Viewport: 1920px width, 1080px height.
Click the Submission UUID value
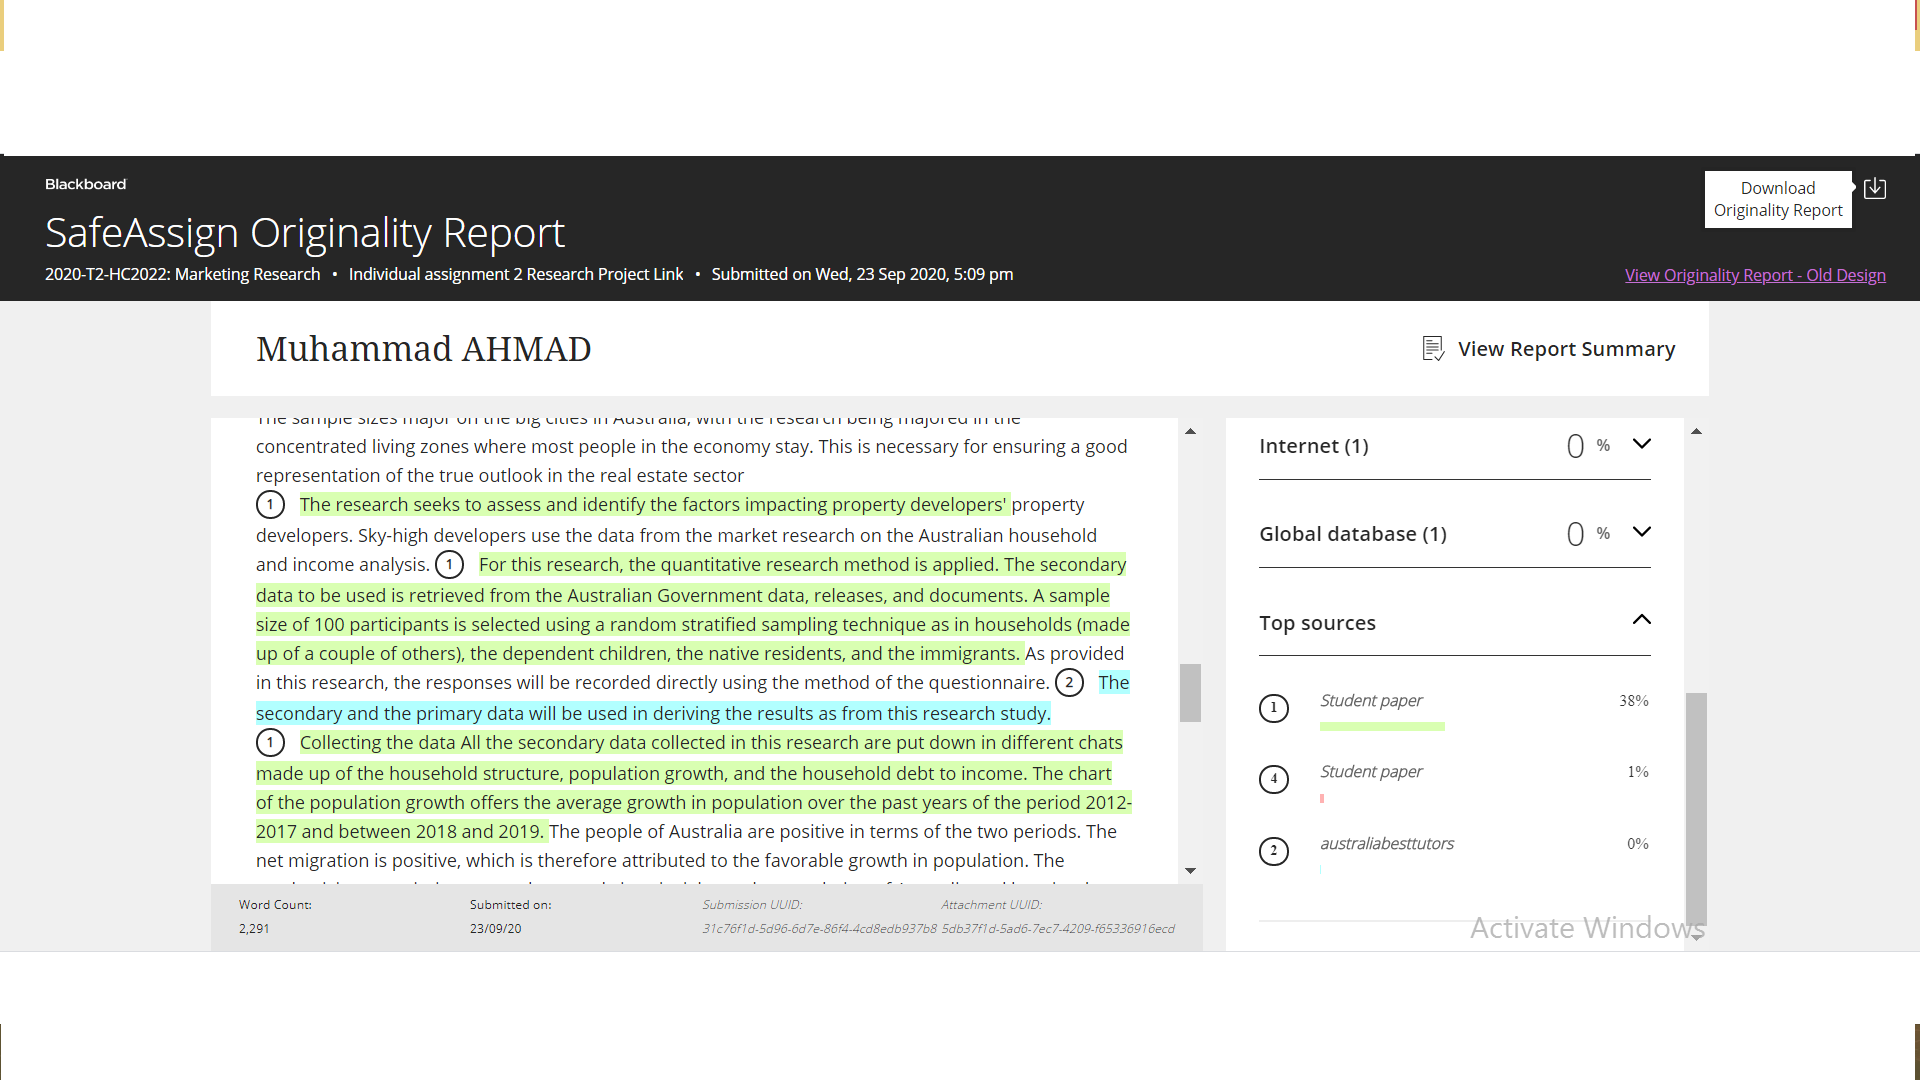[x=819, y=929]
